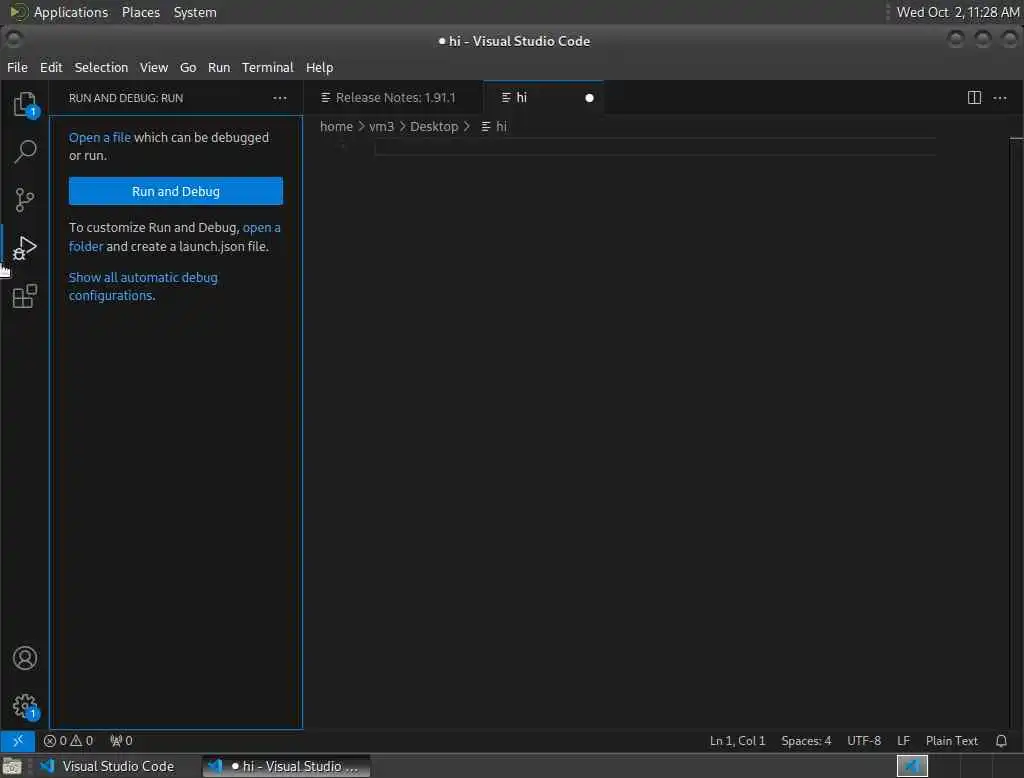Open the Extensions view icon

25,296
